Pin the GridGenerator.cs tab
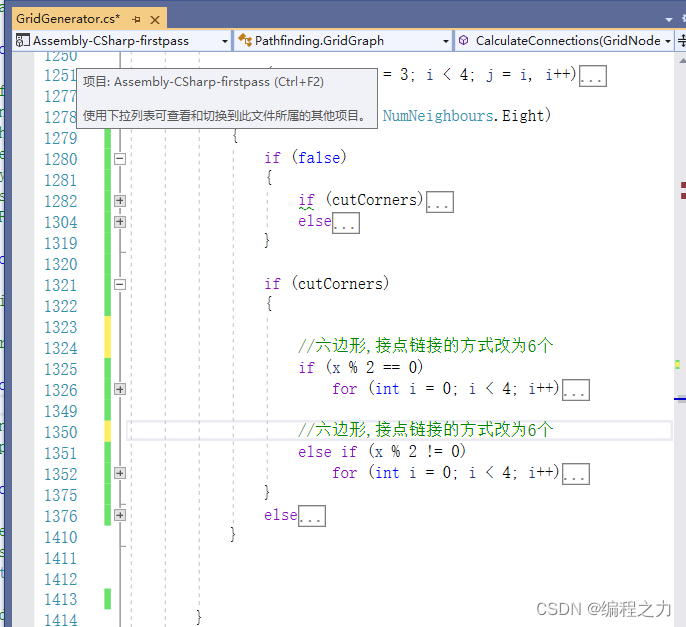 pyautogui.click(x=136, y=19)
